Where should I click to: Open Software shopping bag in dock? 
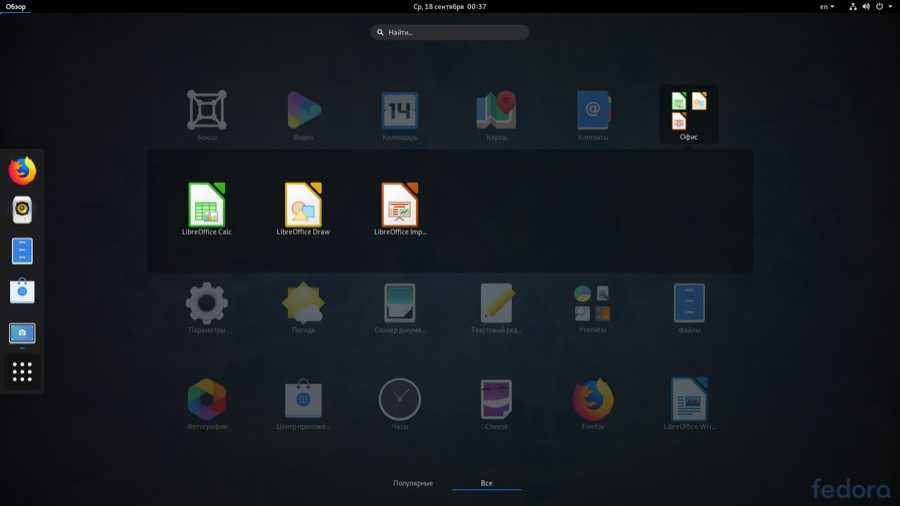[22, 291]
